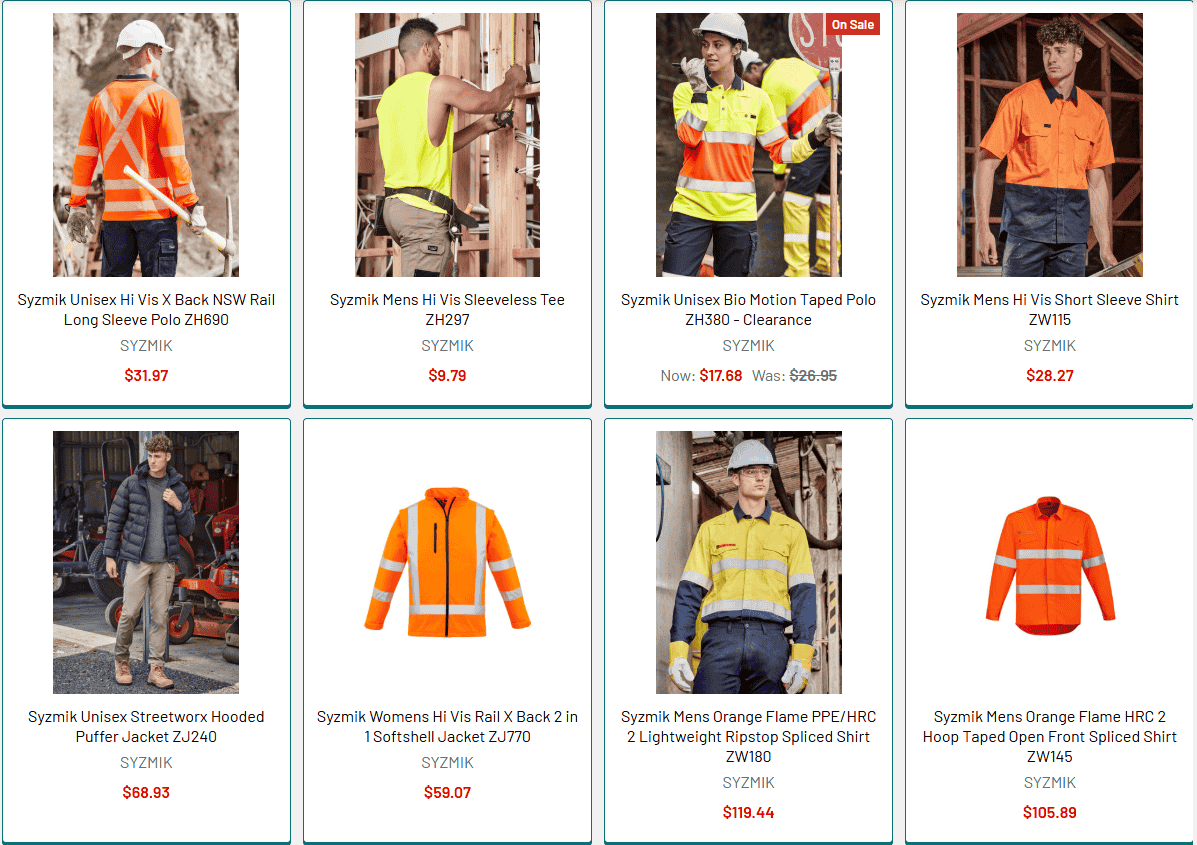
Task: Click the $59.07 price
Action: (447, 792)
